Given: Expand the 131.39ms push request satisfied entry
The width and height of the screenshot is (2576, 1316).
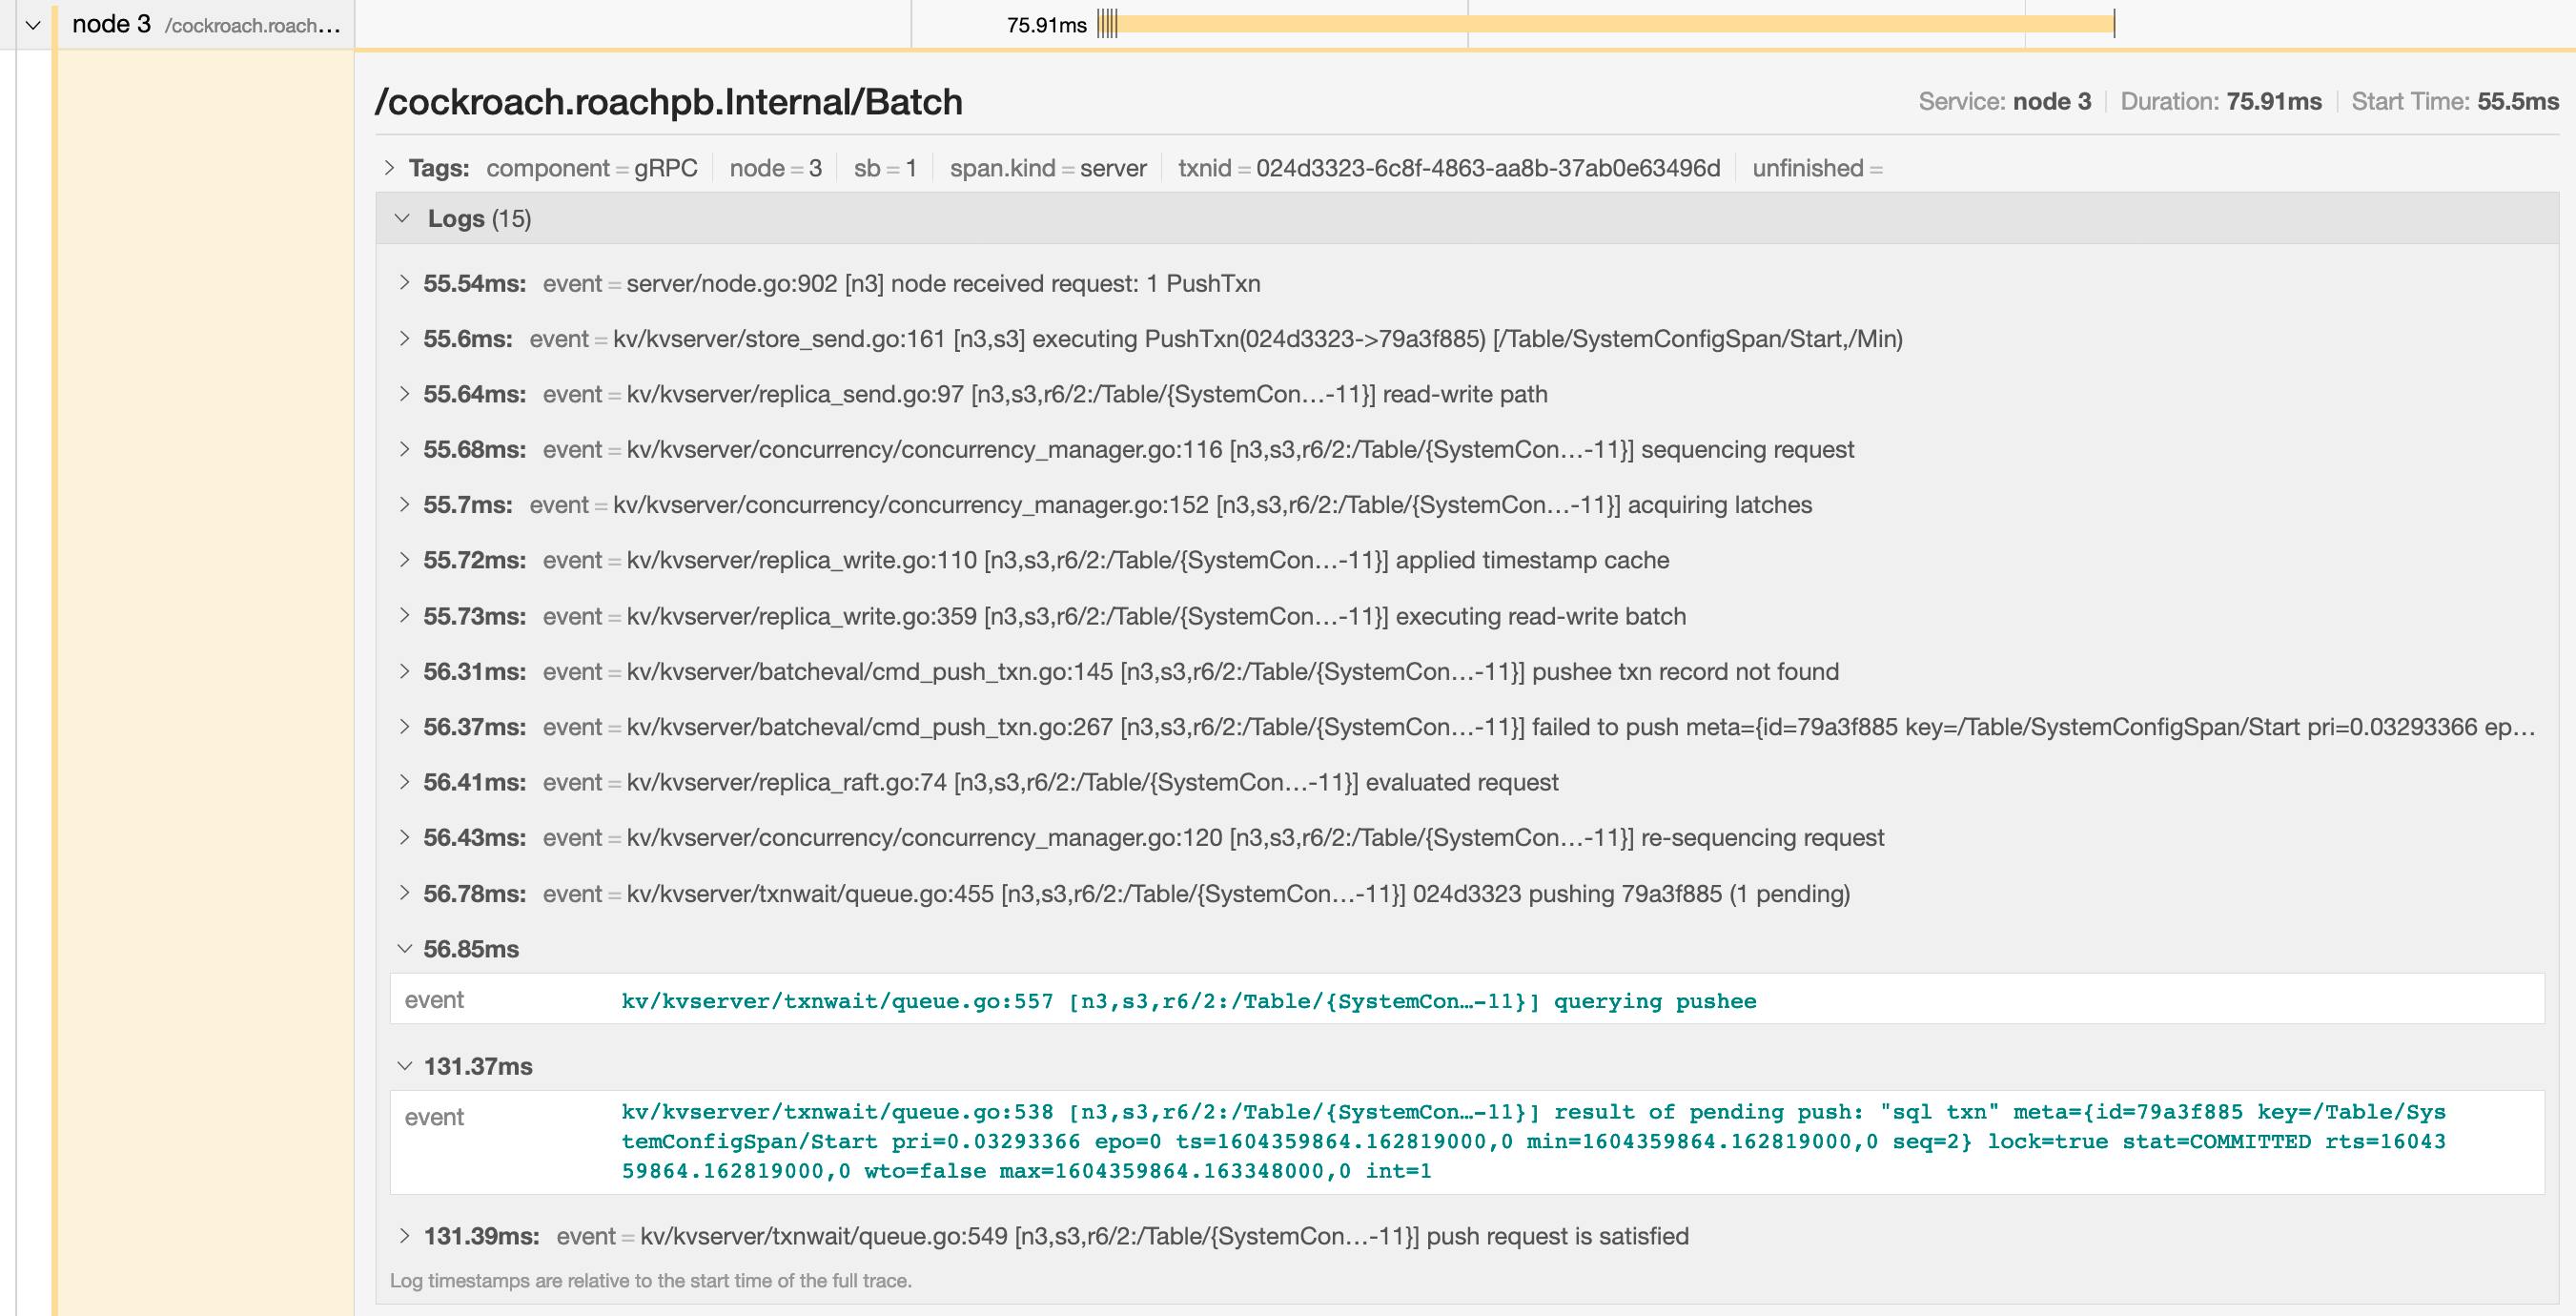Looking at the screenshot, I should click(404, 1236).
